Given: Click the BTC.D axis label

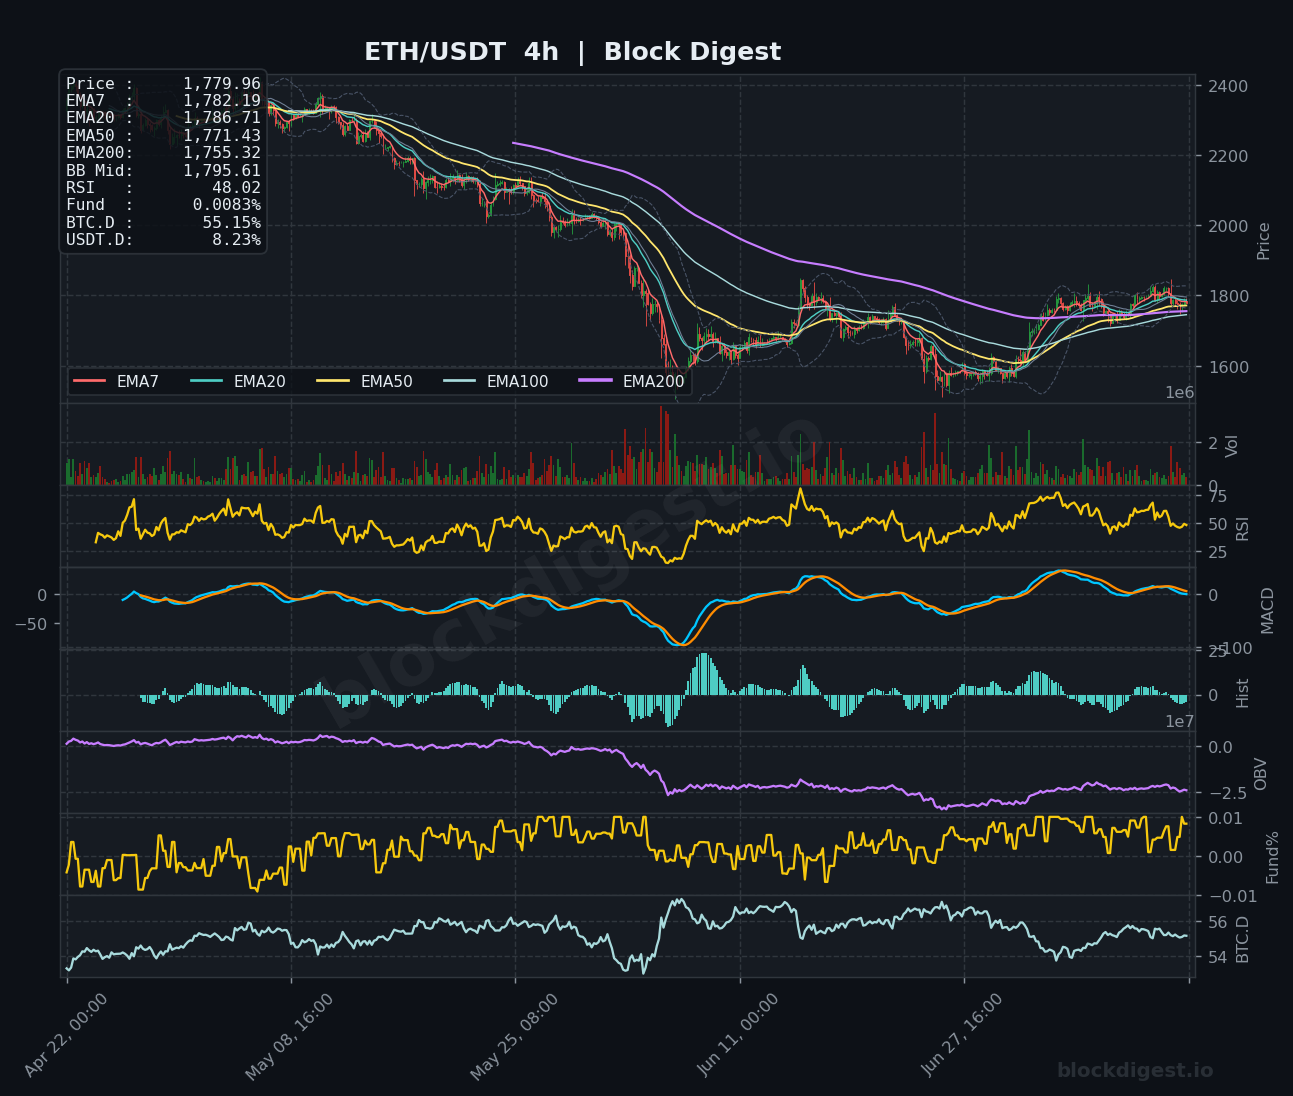Looking at the screenshot, I should pyautogui.click(x=1243, y=939).
